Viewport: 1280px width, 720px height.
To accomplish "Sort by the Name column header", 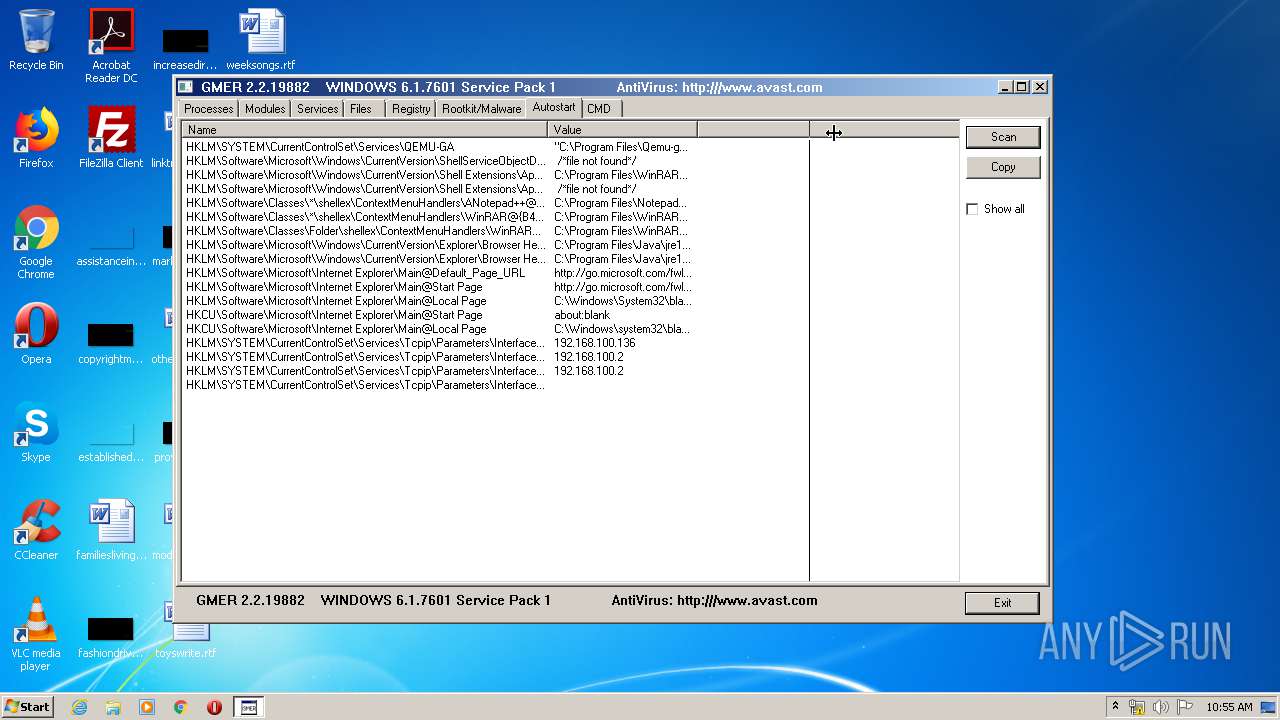I will (x=365, y=130).
